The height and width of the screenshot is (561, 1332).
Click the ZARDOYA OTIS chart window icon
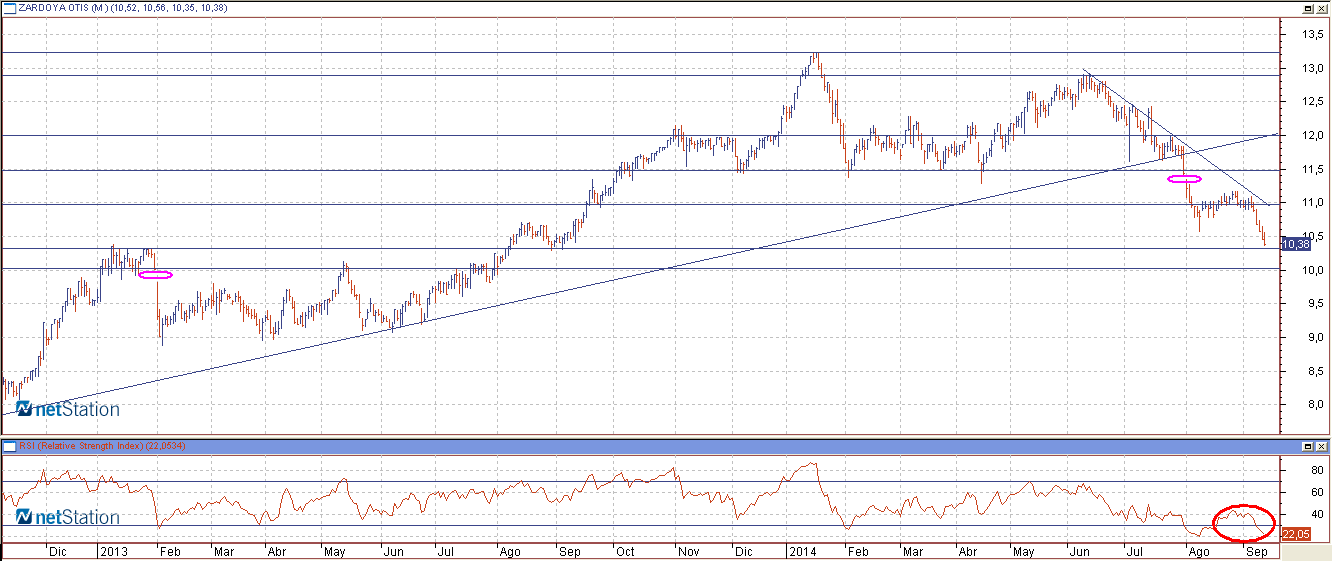pos(8,7)
